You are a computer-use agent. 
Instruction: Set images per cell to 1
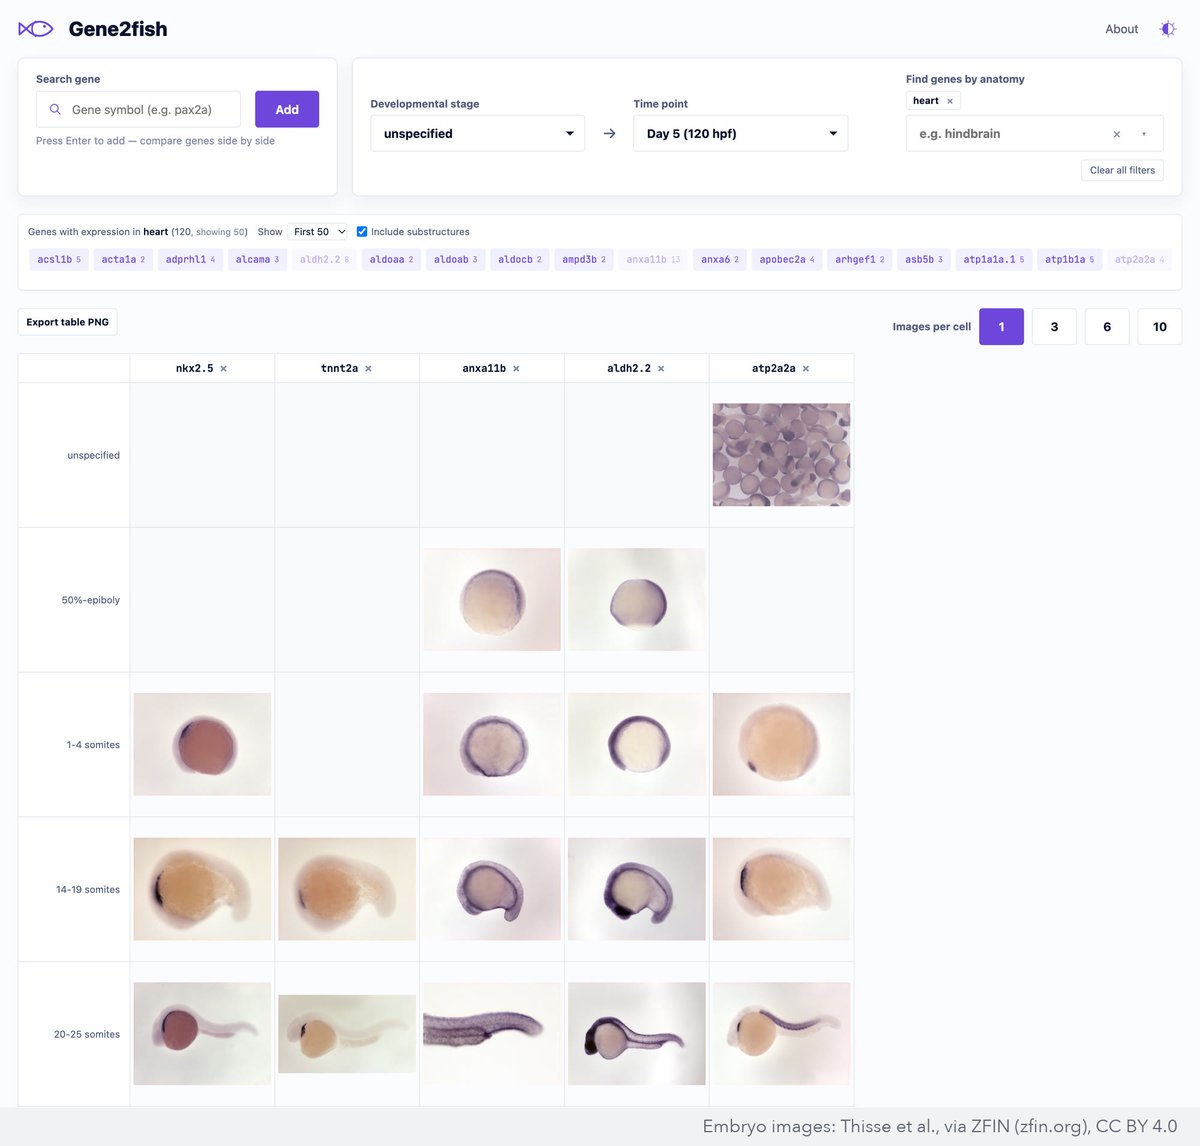[x=1001, y=327]
